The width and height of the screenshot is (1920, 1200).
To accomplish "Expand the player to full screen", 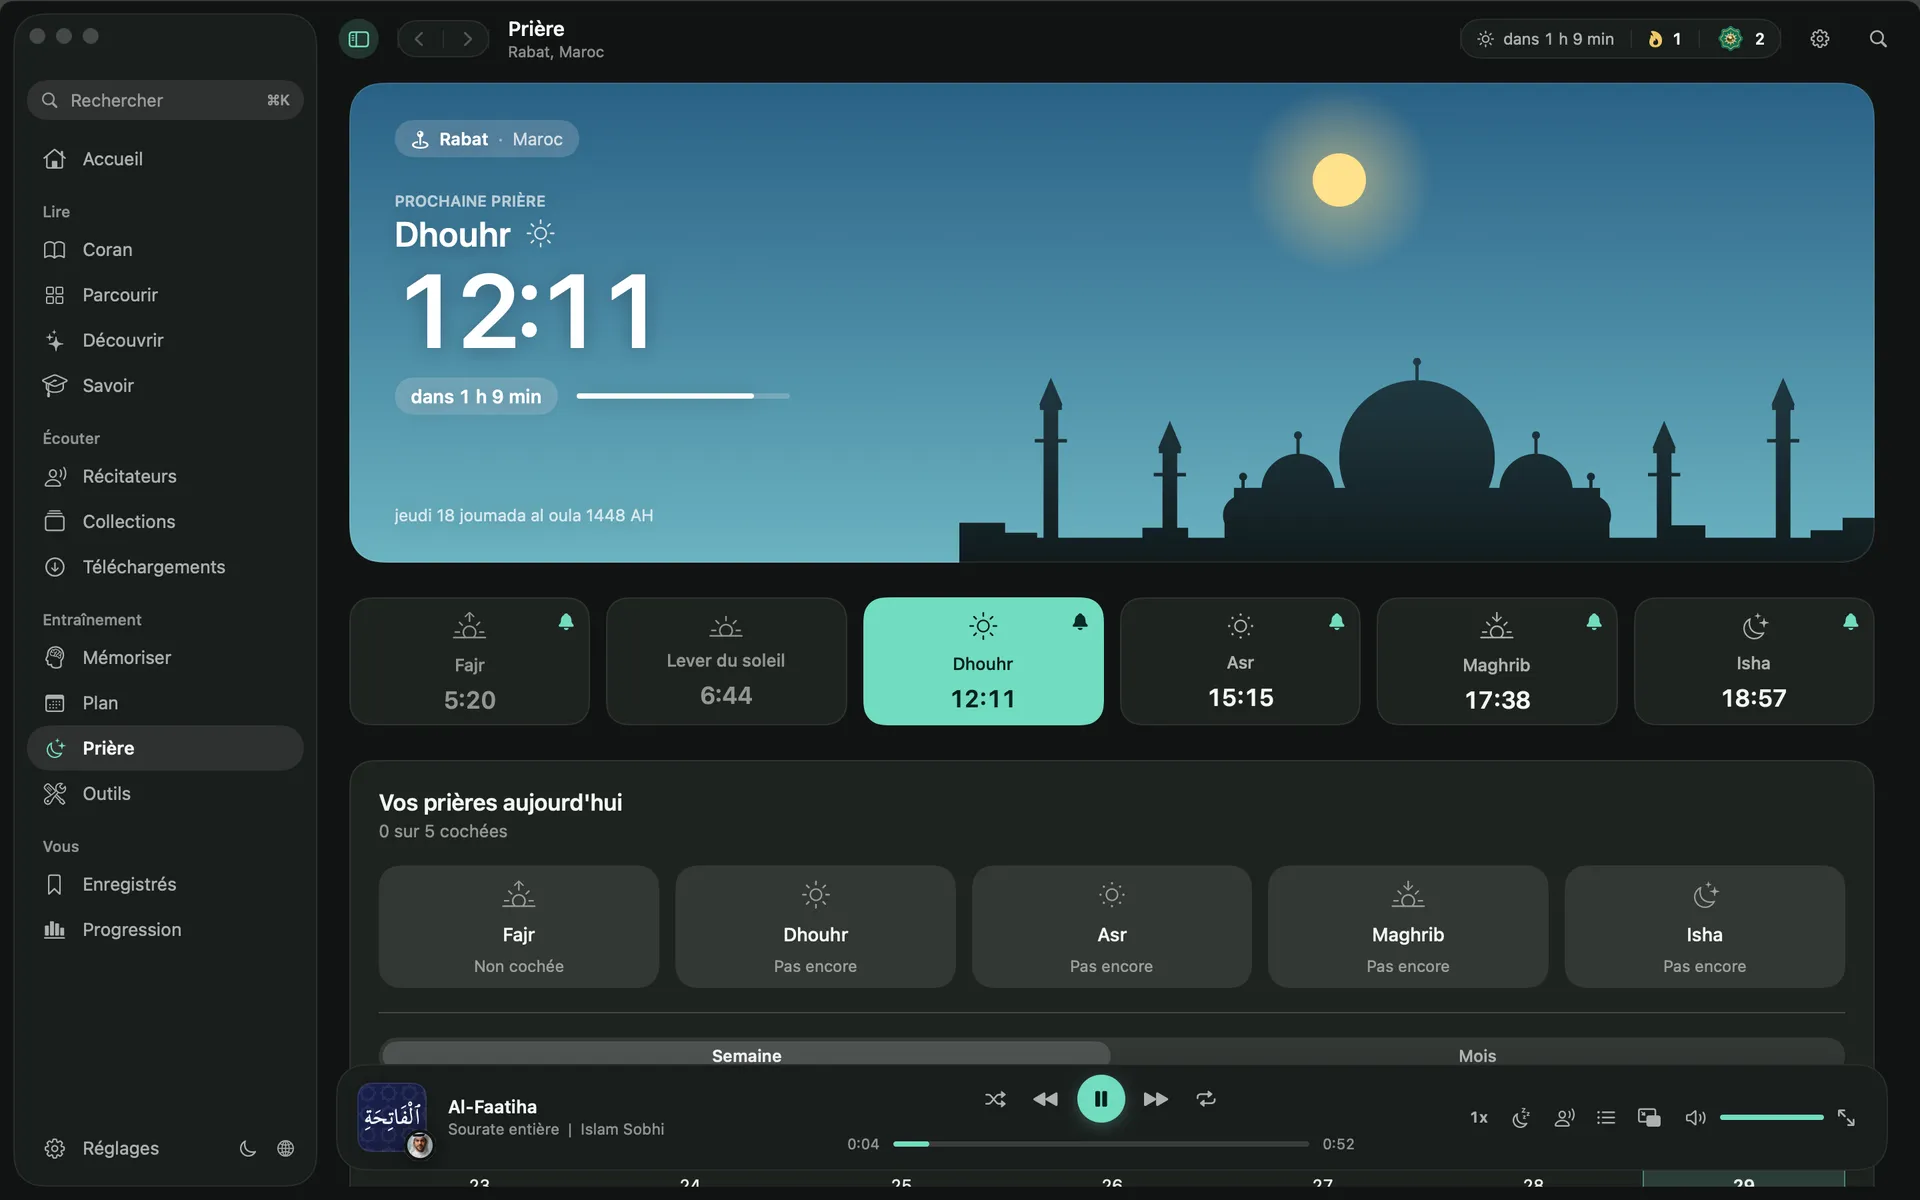I will tap(1846, 1117).
